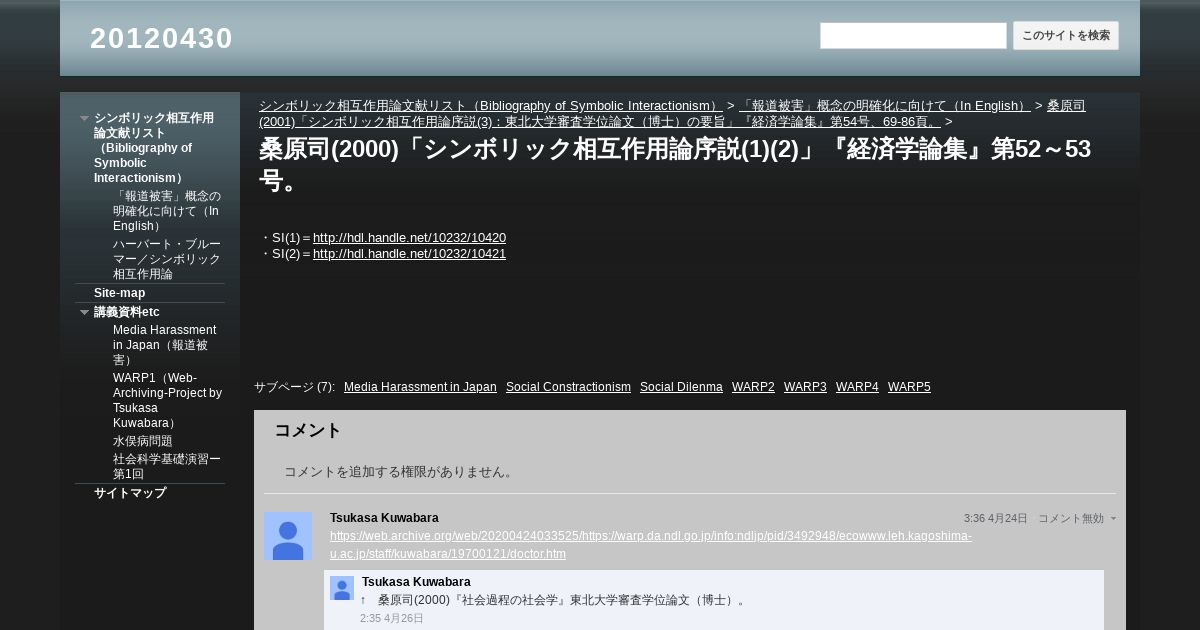Image resolution: width=1200 pixels, height=630 pixels.
Task: Open subpage WARP5
Action: (909, 387)
